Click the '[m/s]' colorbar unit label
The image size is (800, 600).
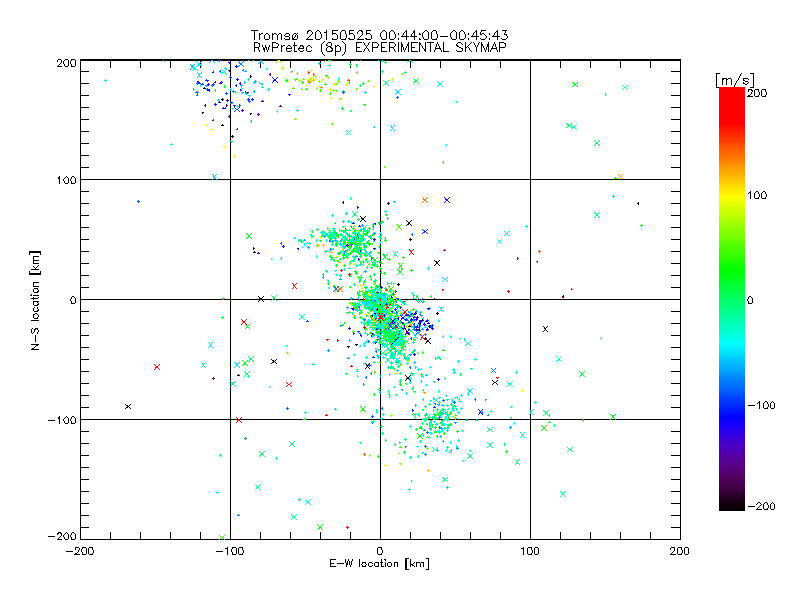734,80
